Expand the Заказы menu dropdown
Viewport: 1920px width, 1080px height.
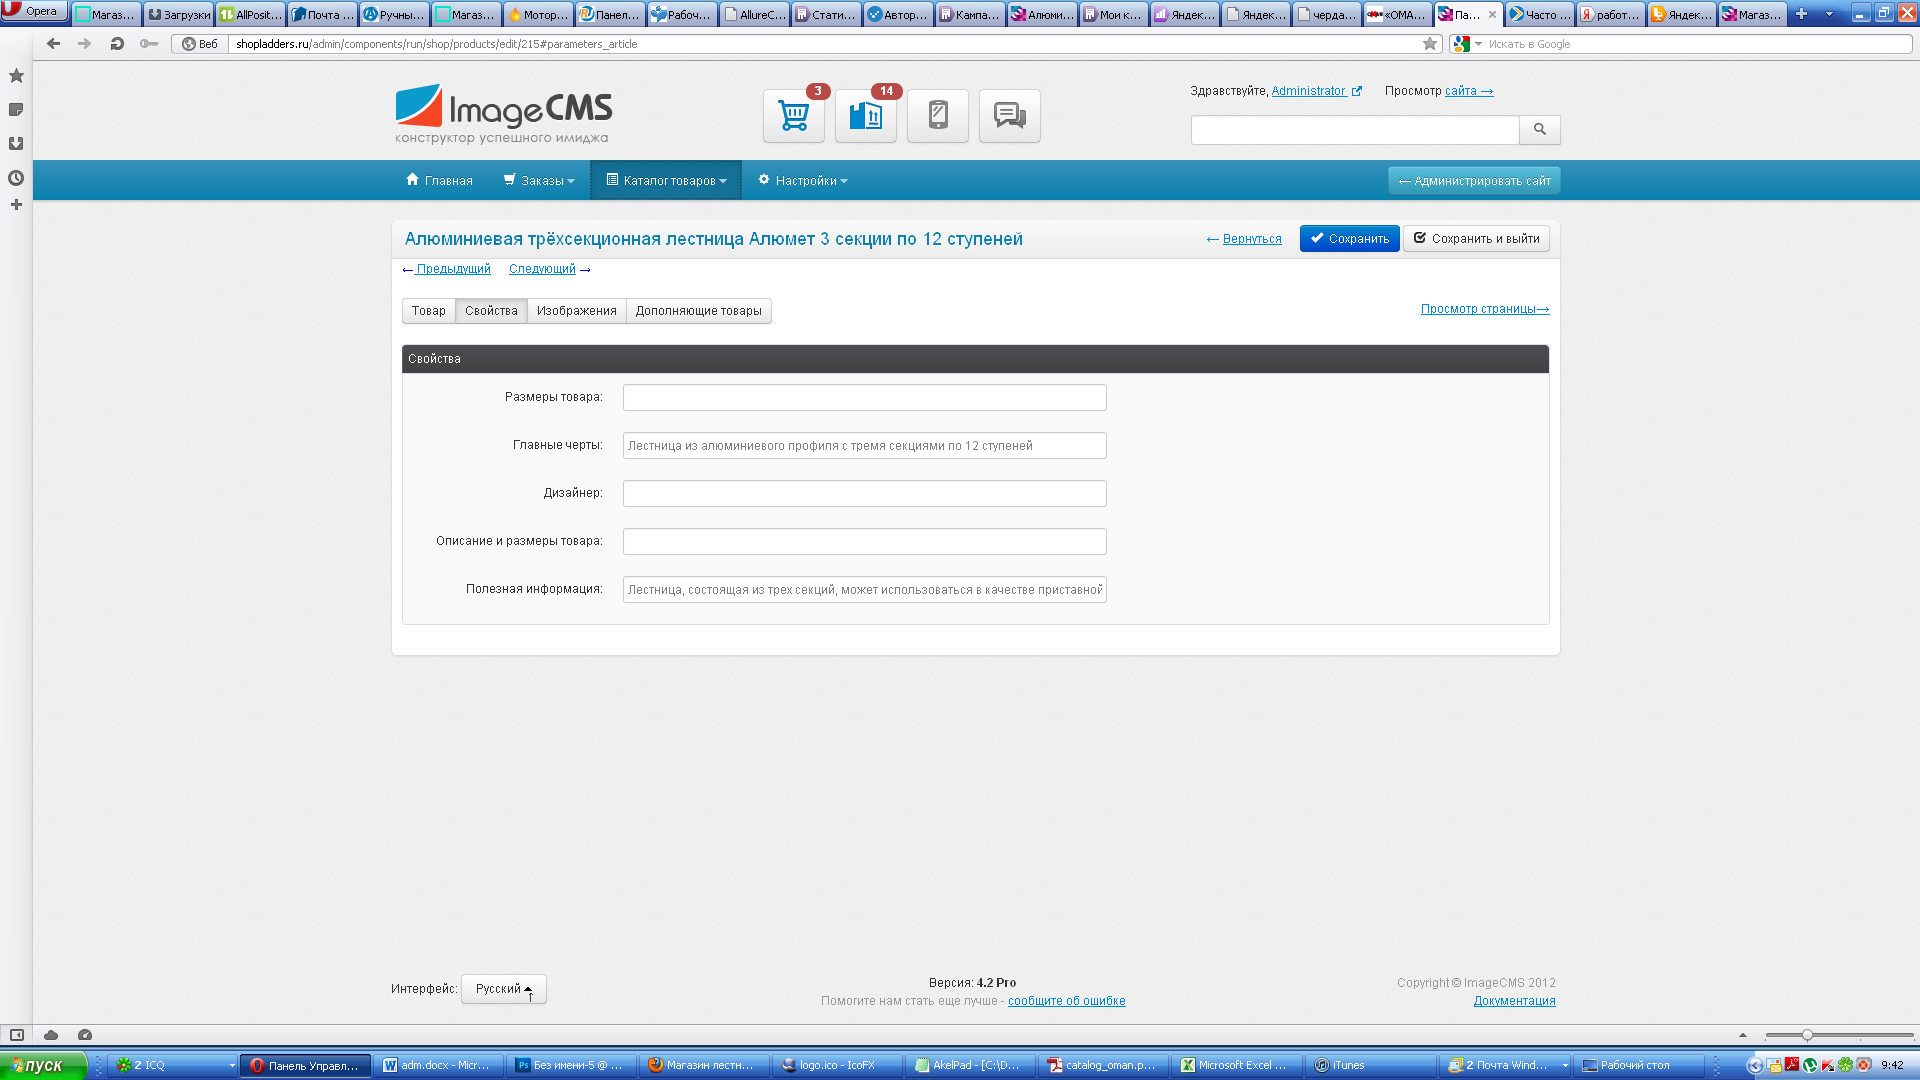coord(540,181)
